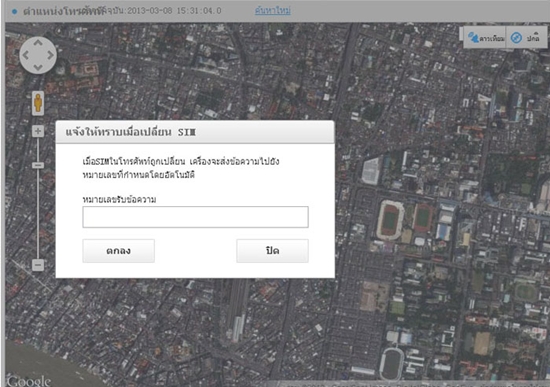Switch map to ดาวเทียม satellite view

[486, 38]
